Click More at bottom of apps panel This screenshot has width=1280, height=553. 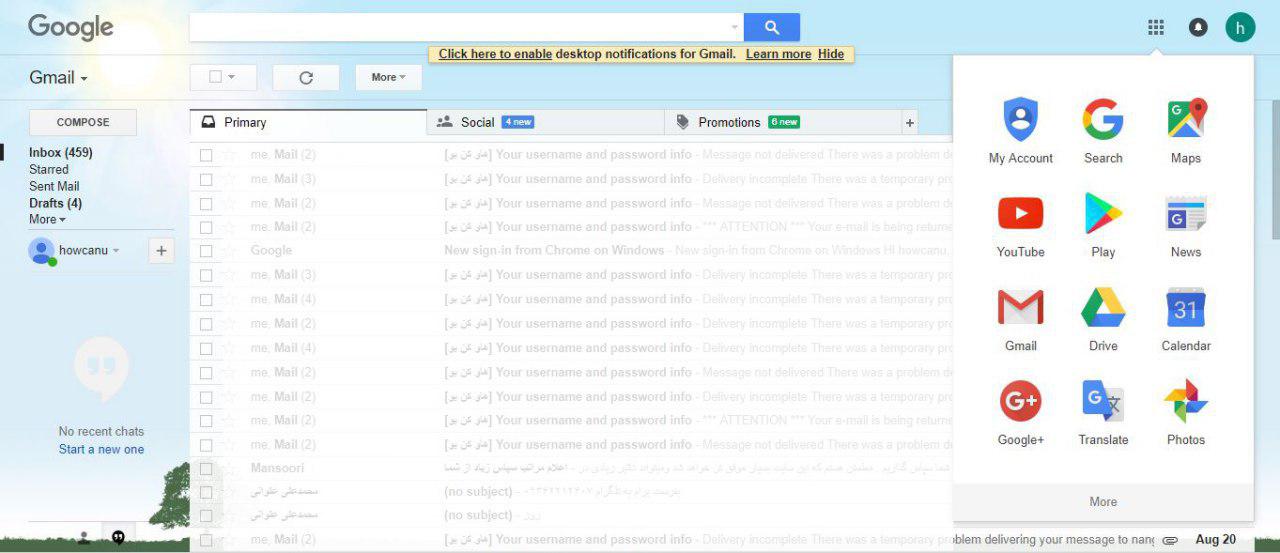click(1103, 502)
